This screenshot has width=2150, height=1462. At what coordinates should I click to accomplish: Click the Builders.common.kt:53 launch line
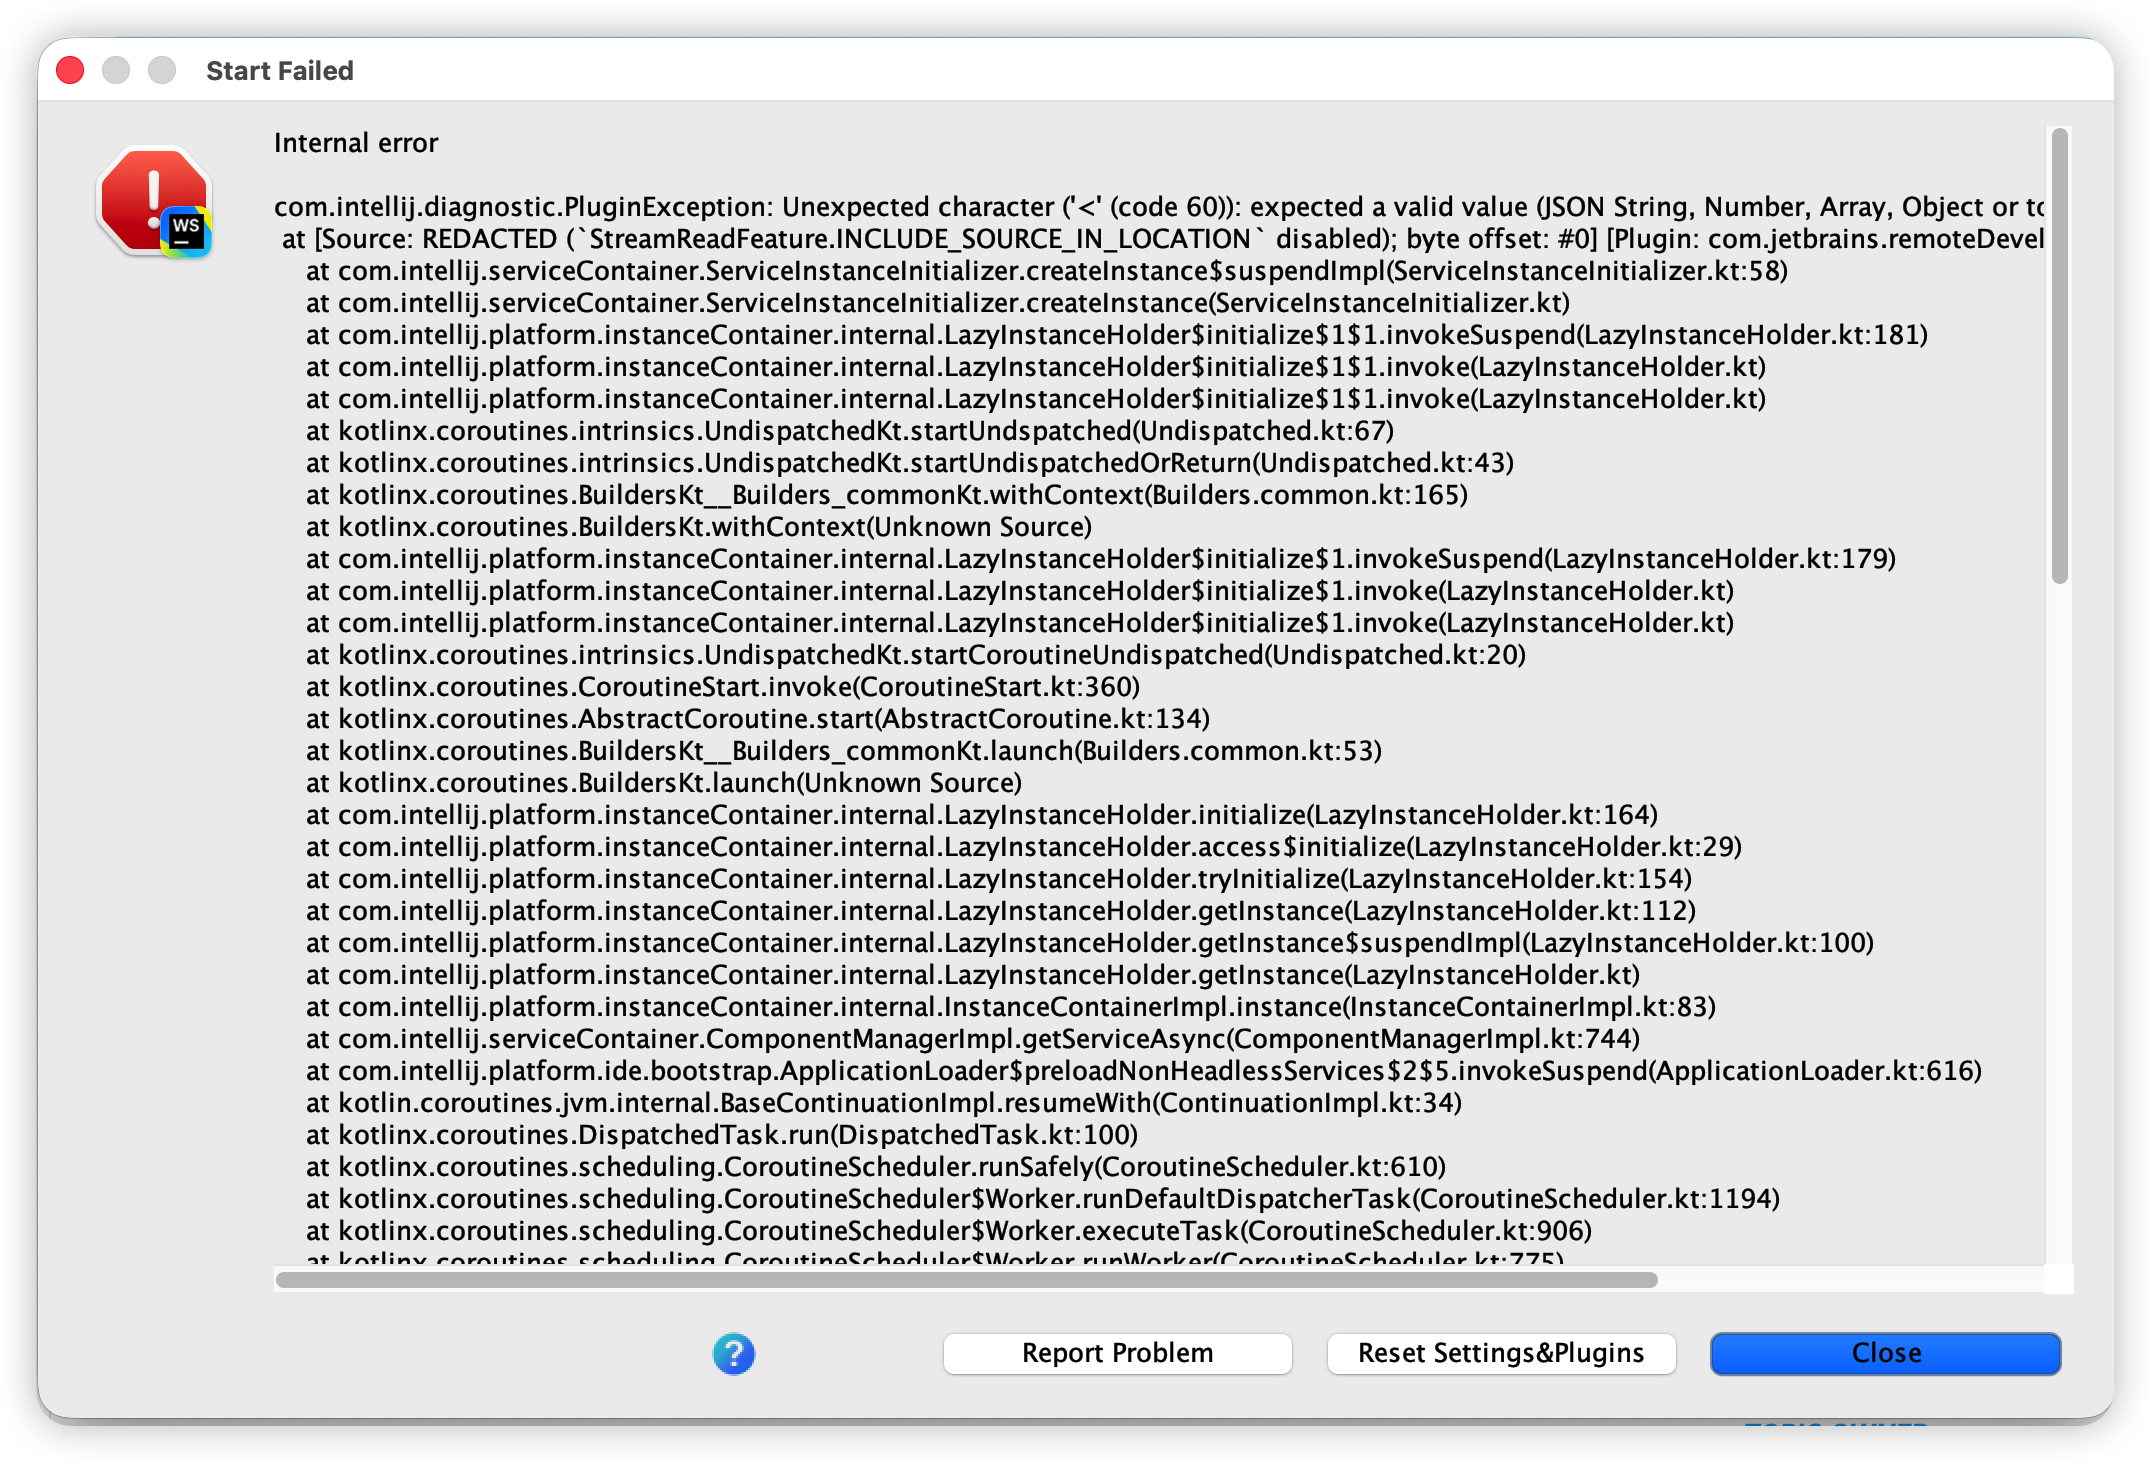[x=844, y=751]
